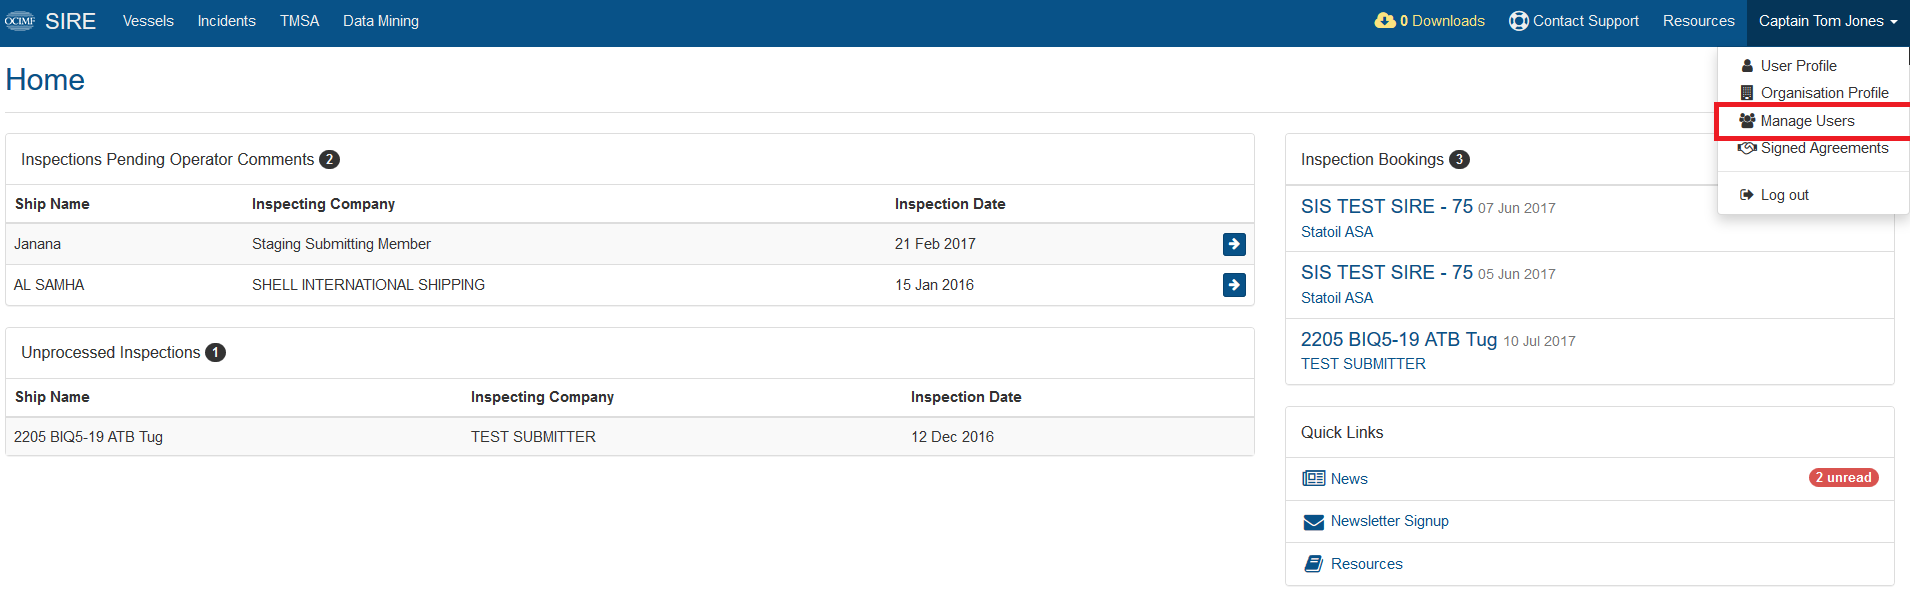Click the 15 Jan 2016 inspection date
The image size is (1910, 603).
pyautogui.click(x=934, y=285)
